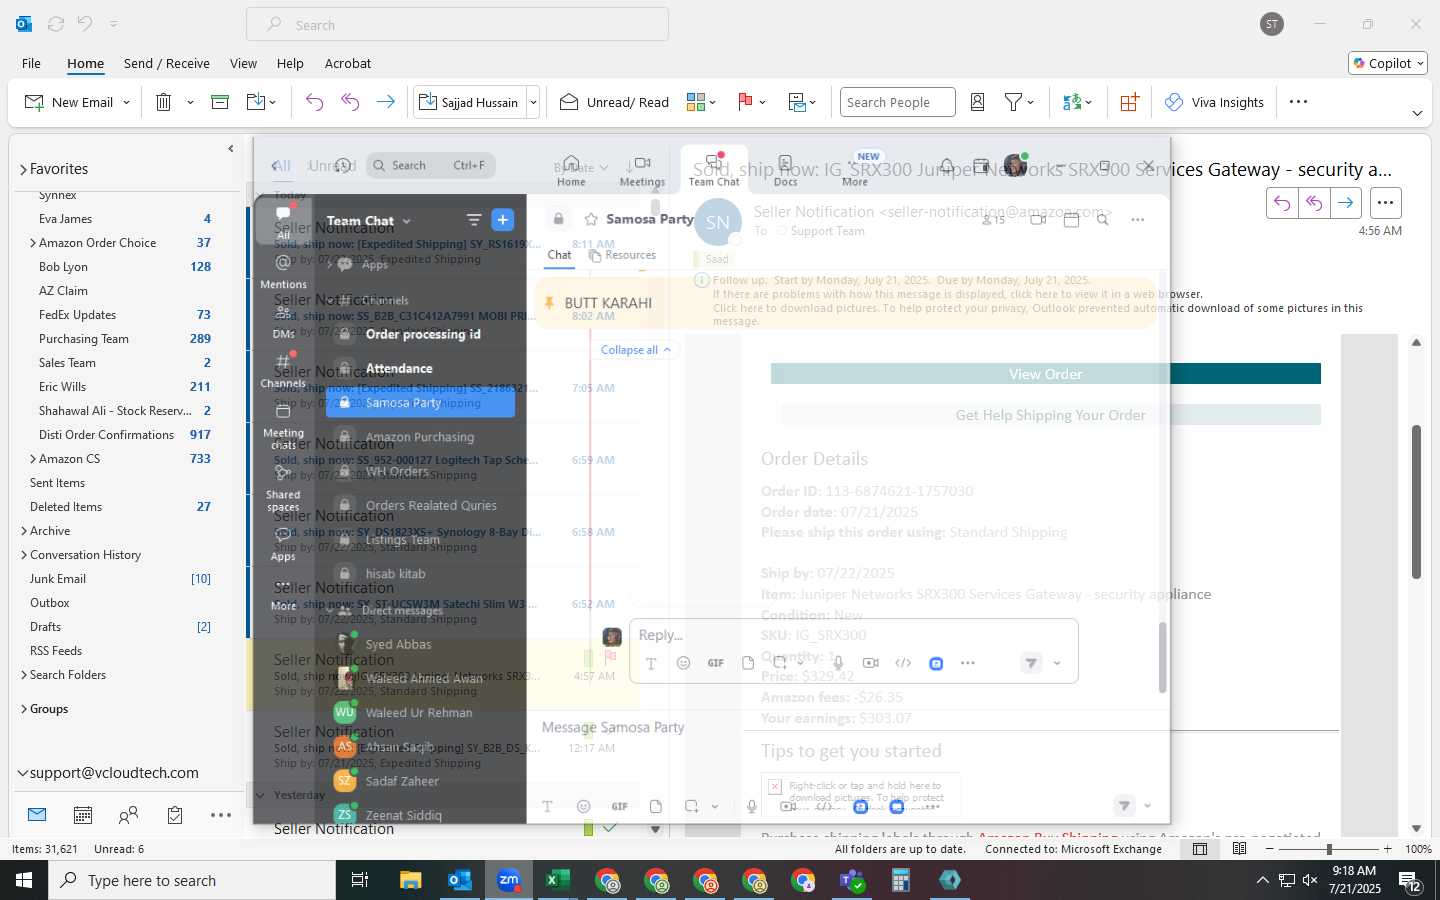Click the Delete trash can ribbon icon
Image resolution: width=1440 pixels, height=900 pixels.
click(164, 102)
